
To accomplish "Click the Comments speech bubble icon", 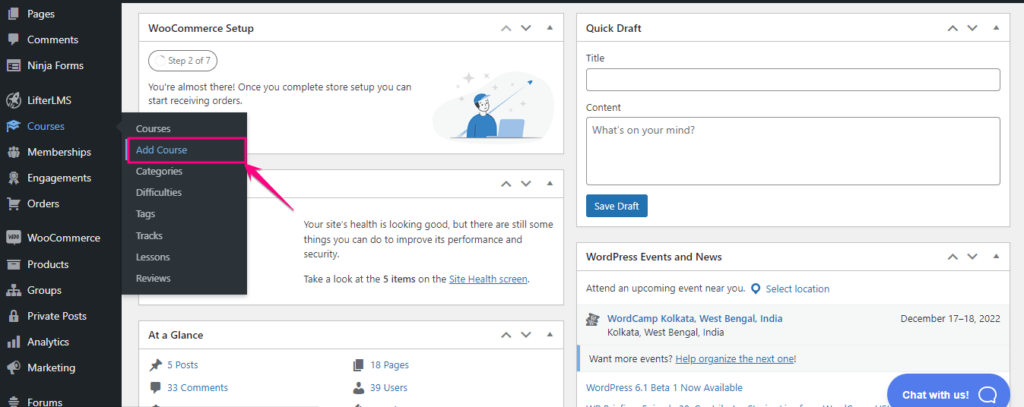I will coord(13,40).
